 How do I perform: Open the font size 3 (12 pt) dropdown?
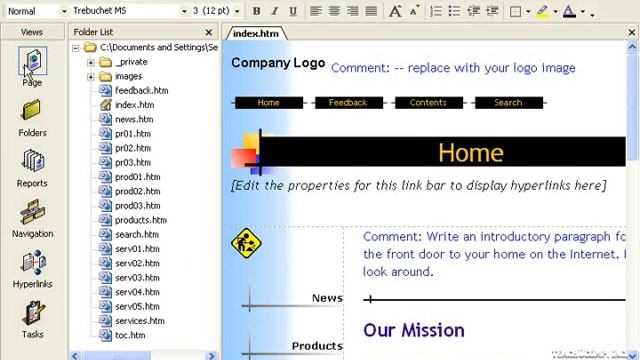click(x=237, y=11)
